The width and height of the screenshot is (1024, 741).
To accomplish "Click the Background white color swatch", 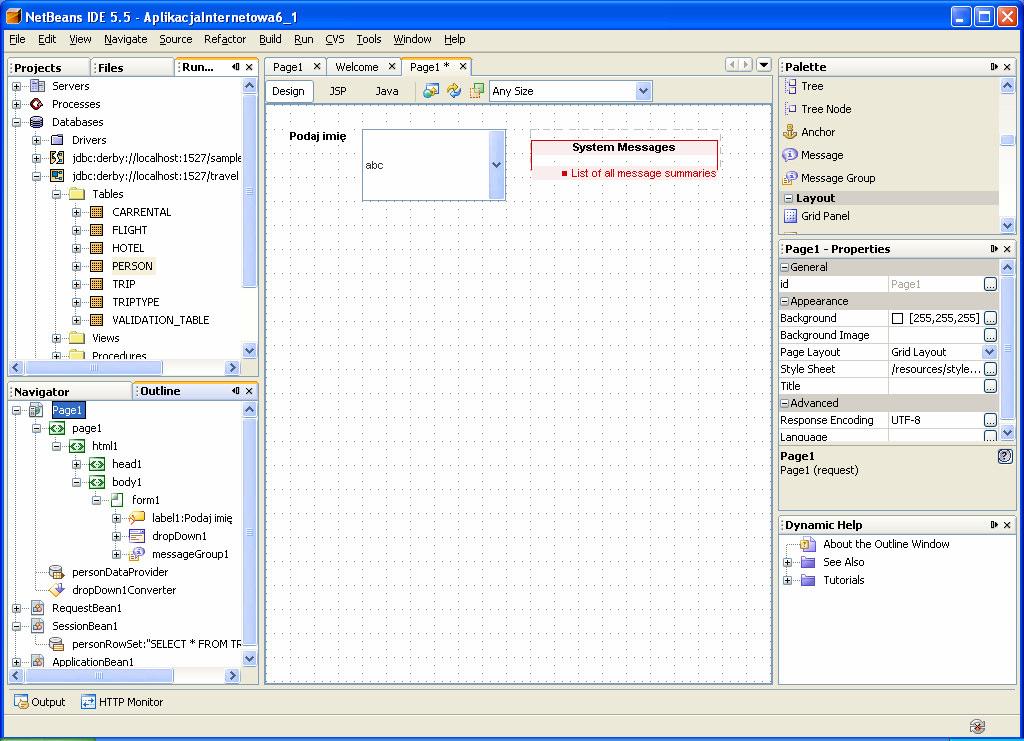I will pyautogui.click(x=897, y=319).
